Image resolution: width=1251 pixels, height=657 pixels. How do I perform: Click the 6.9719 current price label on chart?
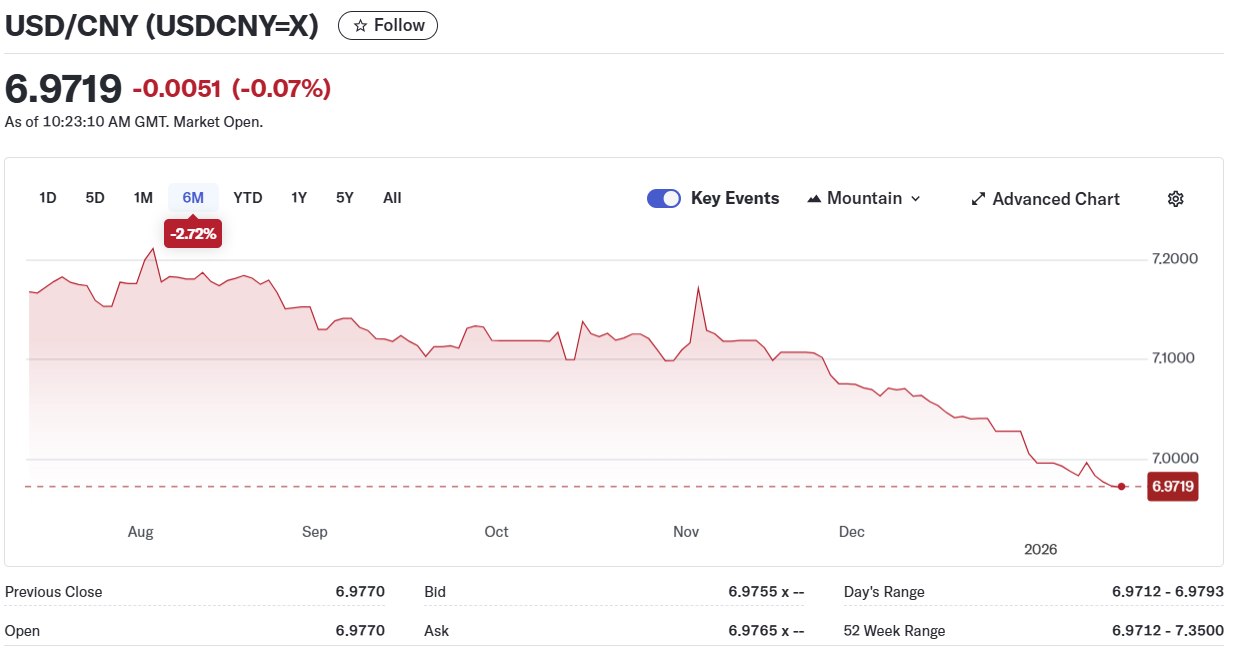point(1171,487)
